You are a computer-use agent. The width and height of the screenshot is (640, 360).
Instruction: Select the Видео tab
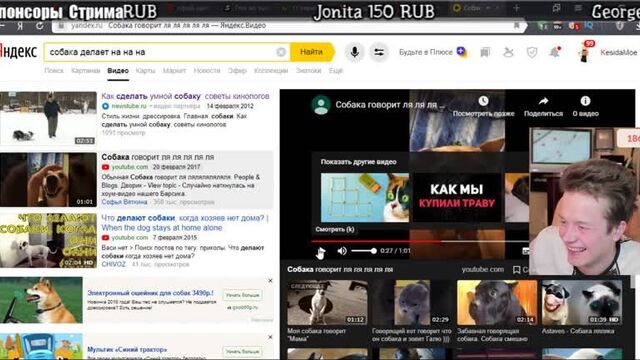(x=118, y=71)
